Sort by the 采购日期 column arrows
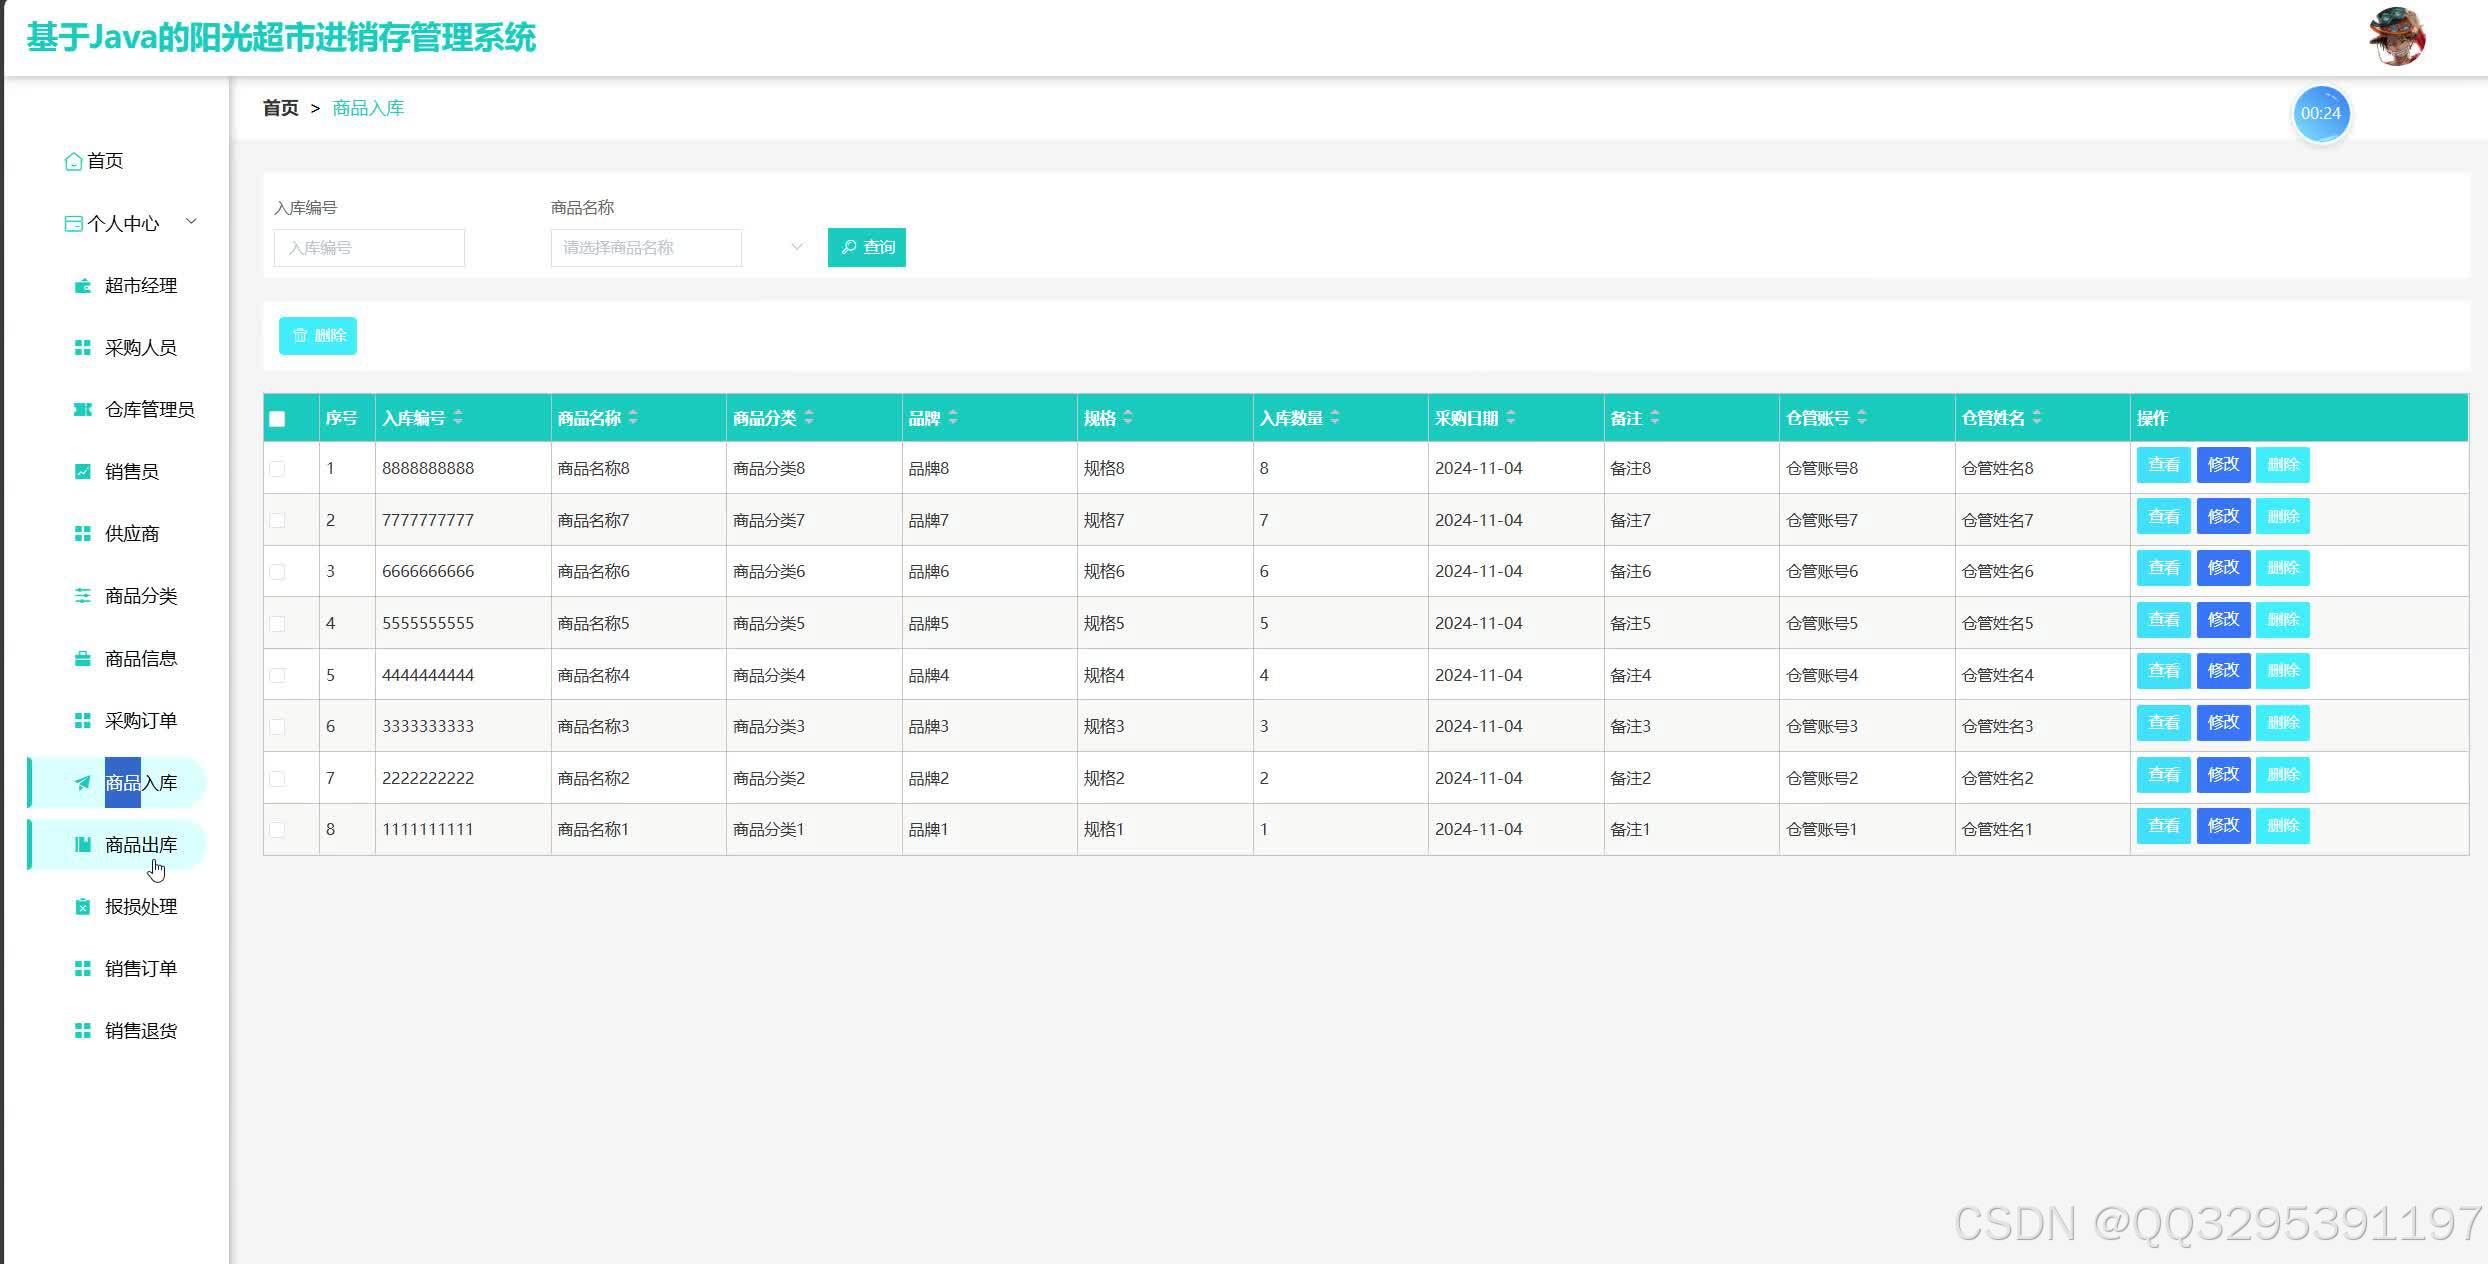2488x1264 pixels. pyautogui.click(x=1511, y=418)
